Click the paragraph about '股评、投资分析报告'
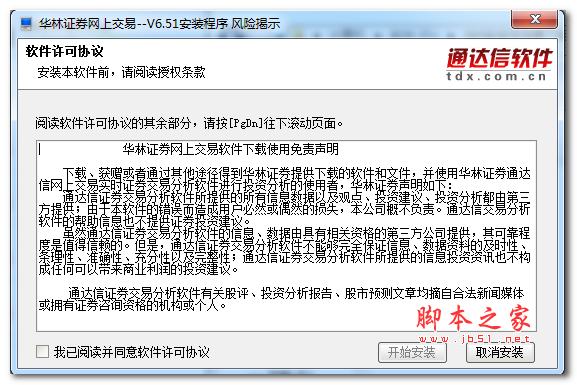Image resolution: width=577 pixels, height=385 pixels. click(282, 299)
